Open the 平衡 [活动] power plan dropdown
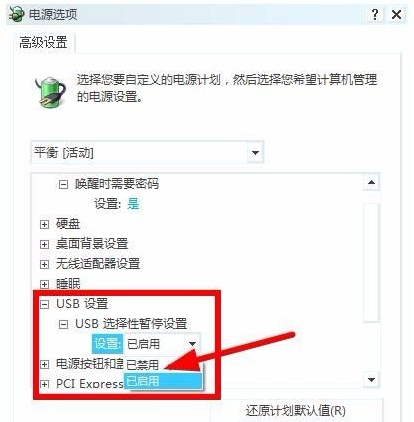414x422 pixels. [x=255, y=153]
